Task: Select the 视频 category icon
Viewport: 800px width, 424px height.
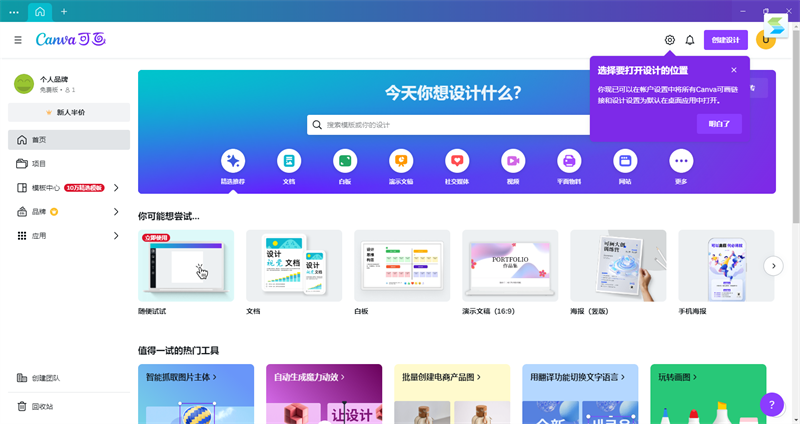Action: (513, 161)
